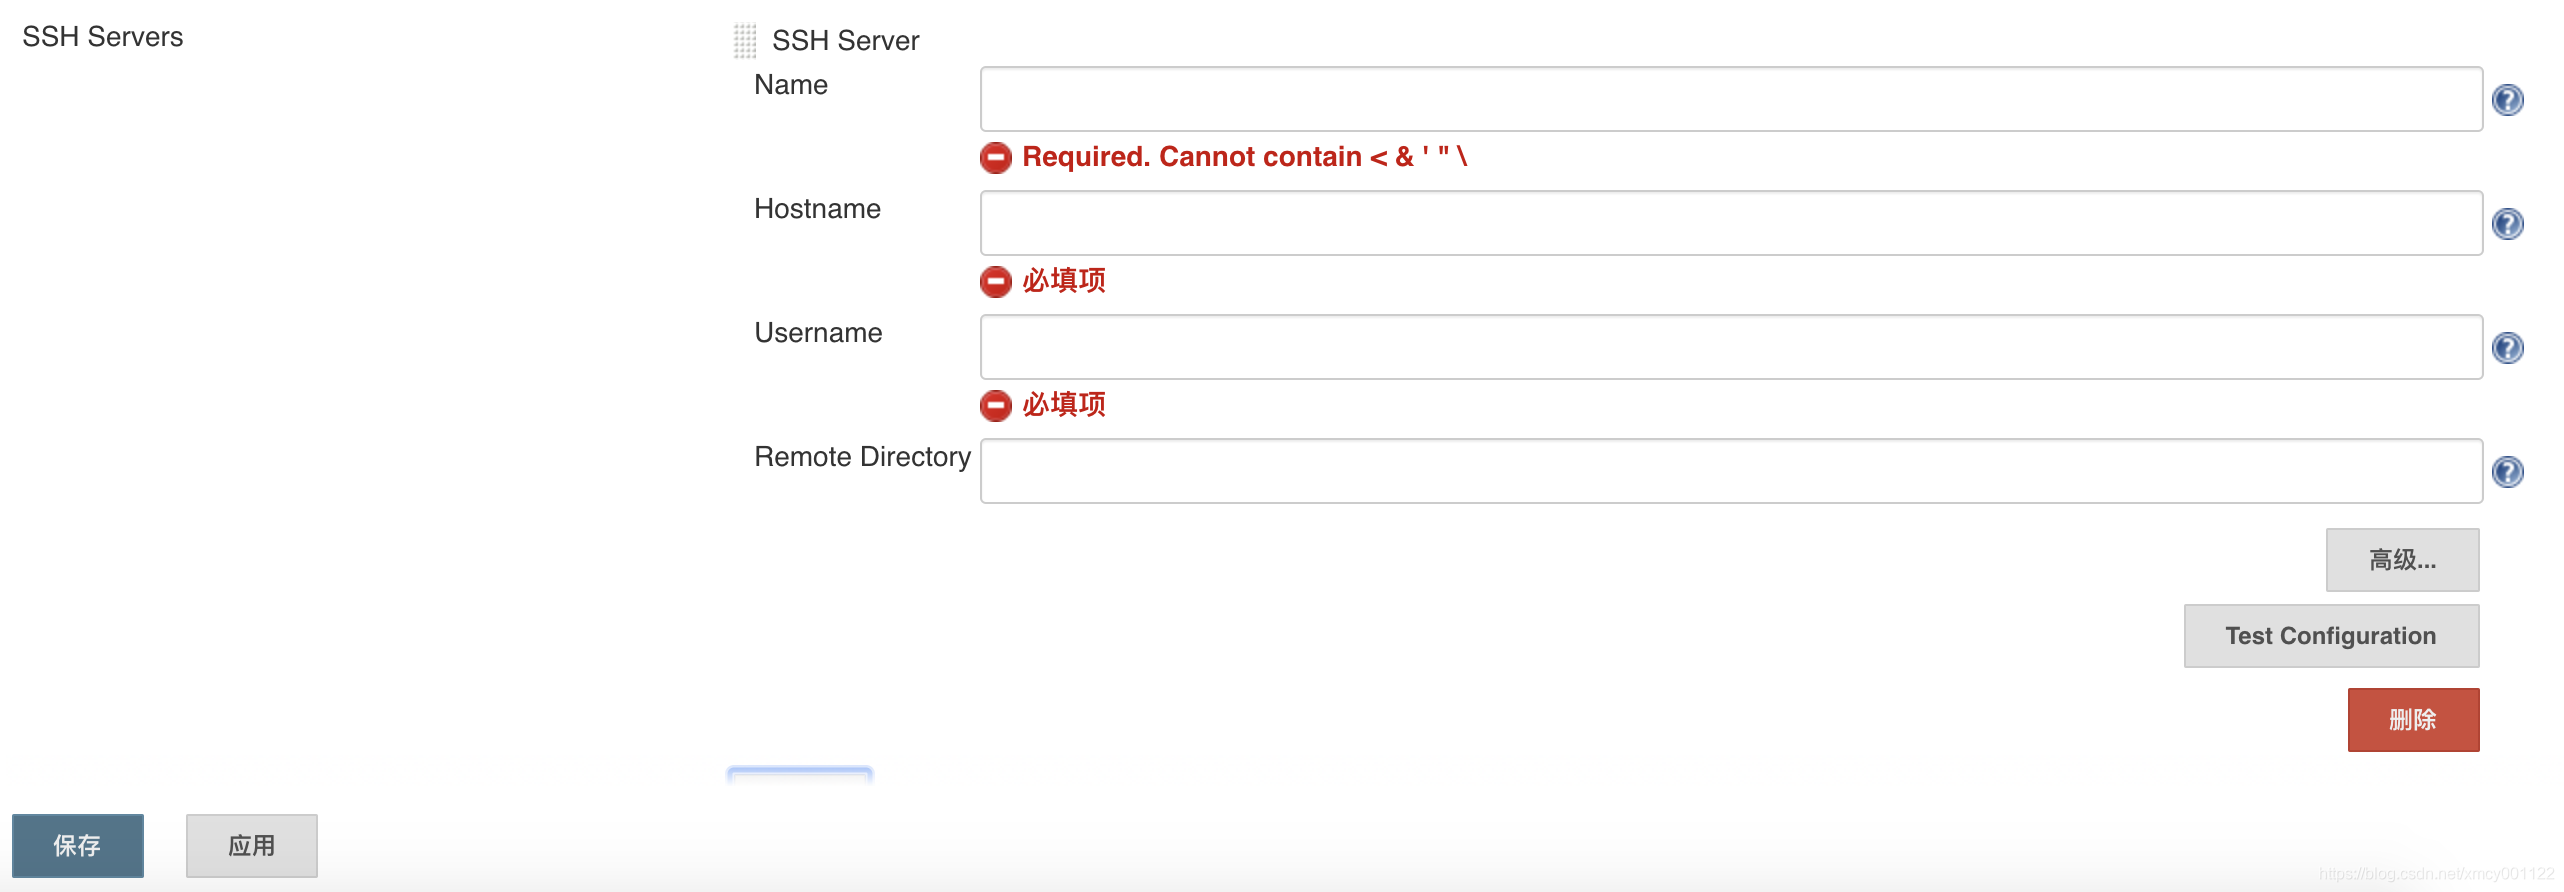Focus the Remote Directory input field
This screenshot has height=892, width=2564.
click(x=1731, y=471)
